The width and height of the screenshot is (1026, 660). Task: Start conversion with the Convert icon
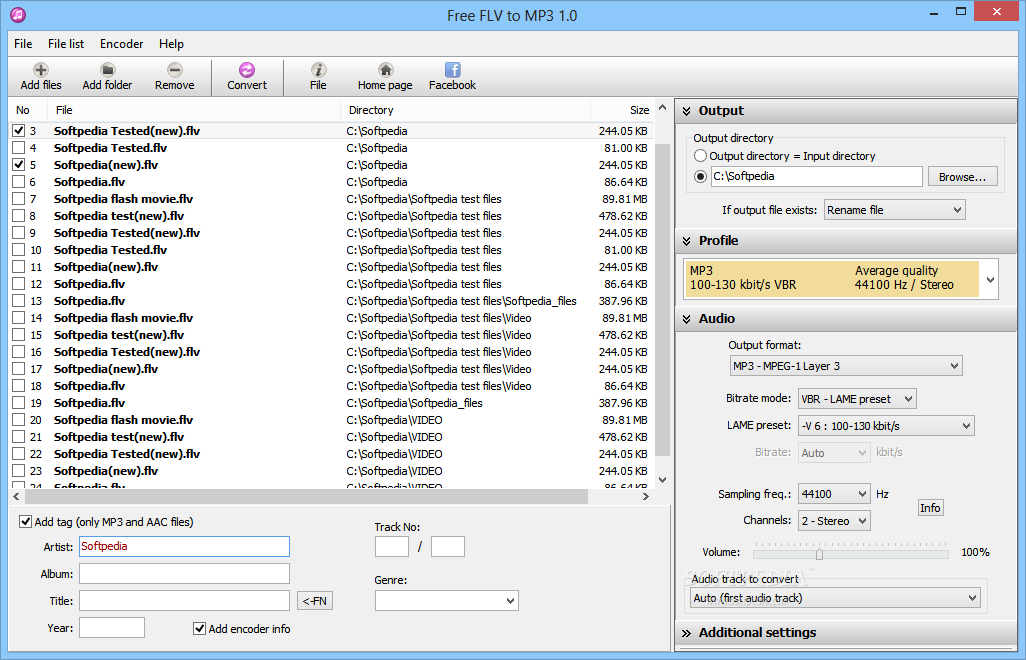point(247,77)
